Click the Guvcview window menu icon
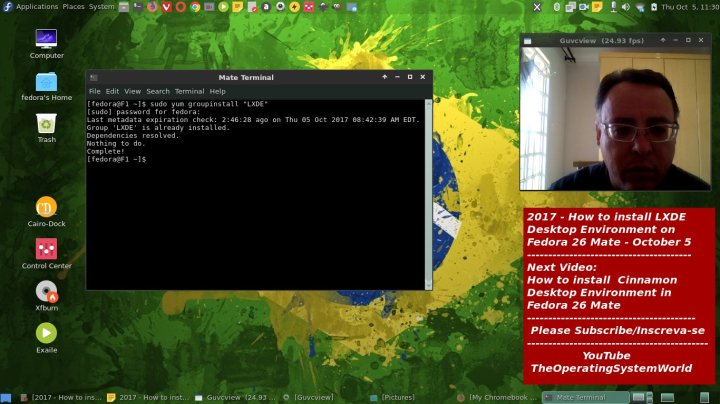 (x=528, y=41)
